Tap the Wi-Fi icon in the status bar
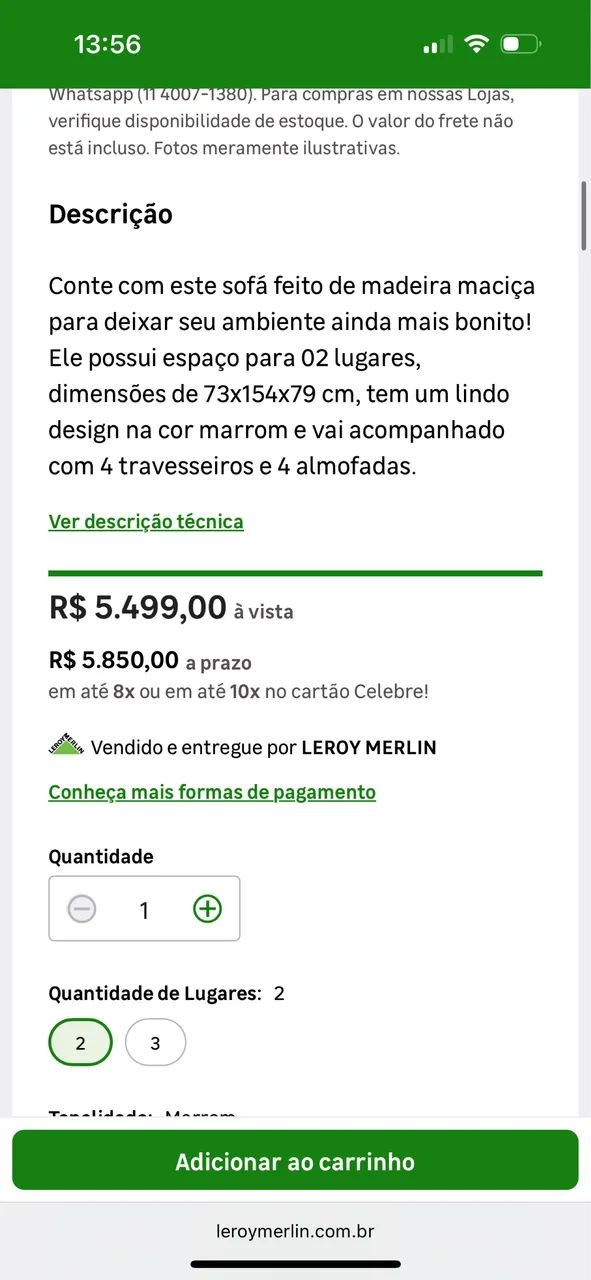 tap(476, 43)
